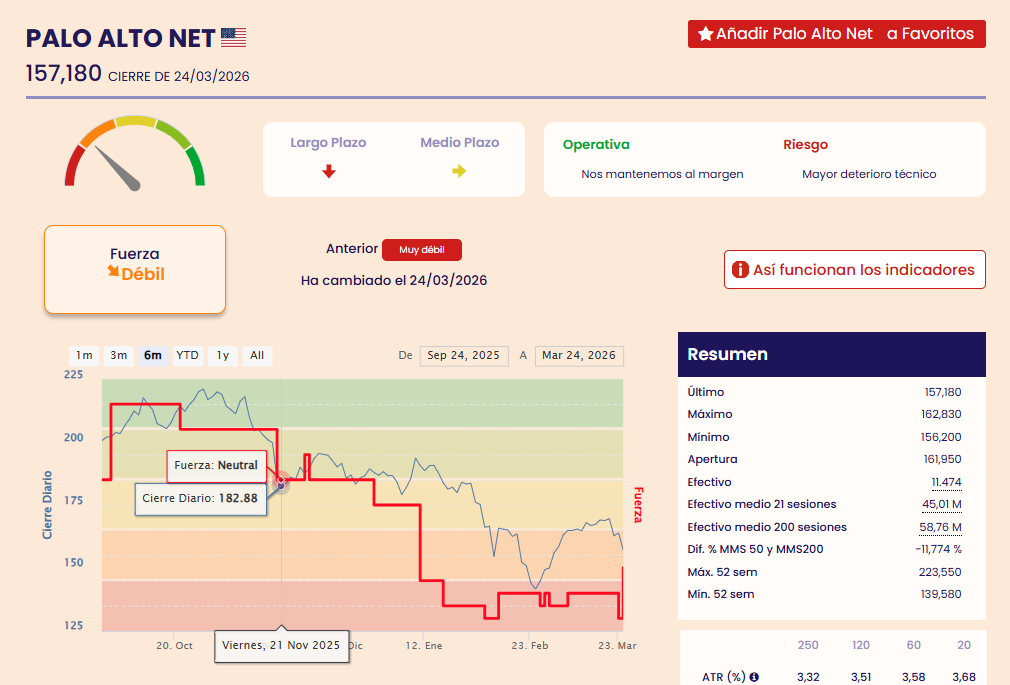Image resolution: width=1010 pixels, height=685 pixels.
Task: Click the ATR value 3,68
Action: tap(964, 677)
